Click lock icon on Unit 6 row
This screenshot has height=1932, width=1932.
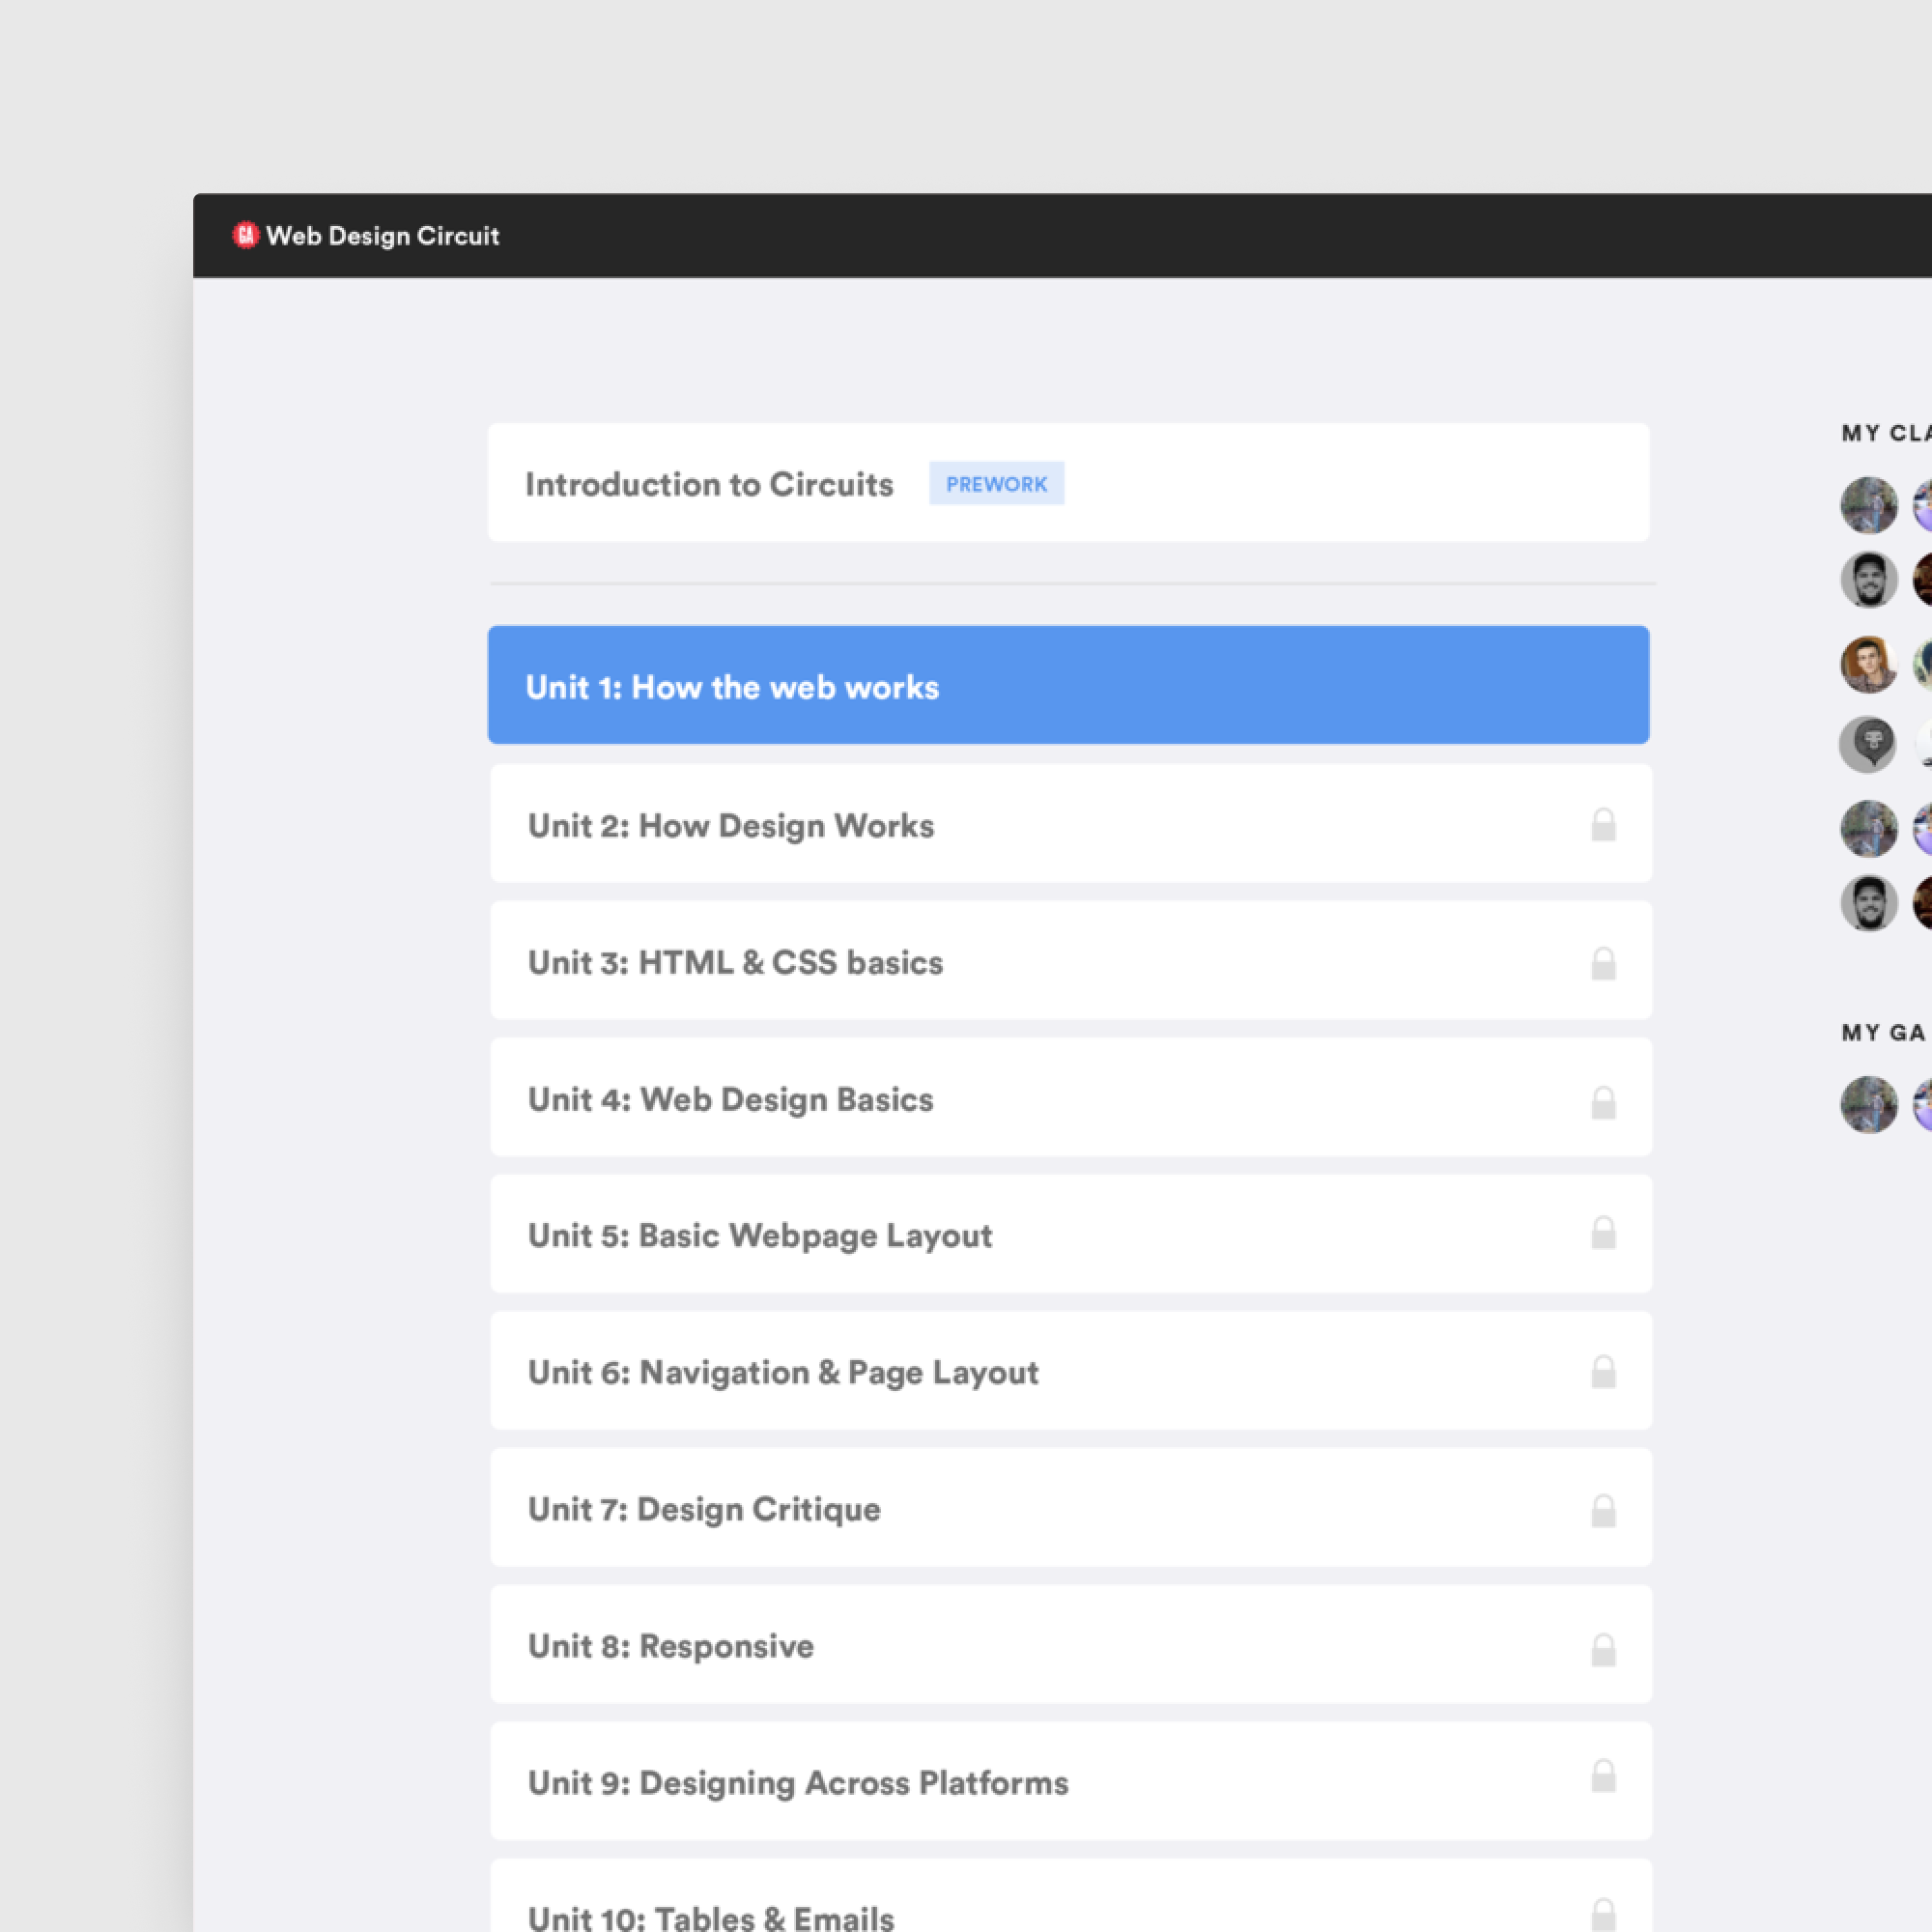tap(1603, 1371)
